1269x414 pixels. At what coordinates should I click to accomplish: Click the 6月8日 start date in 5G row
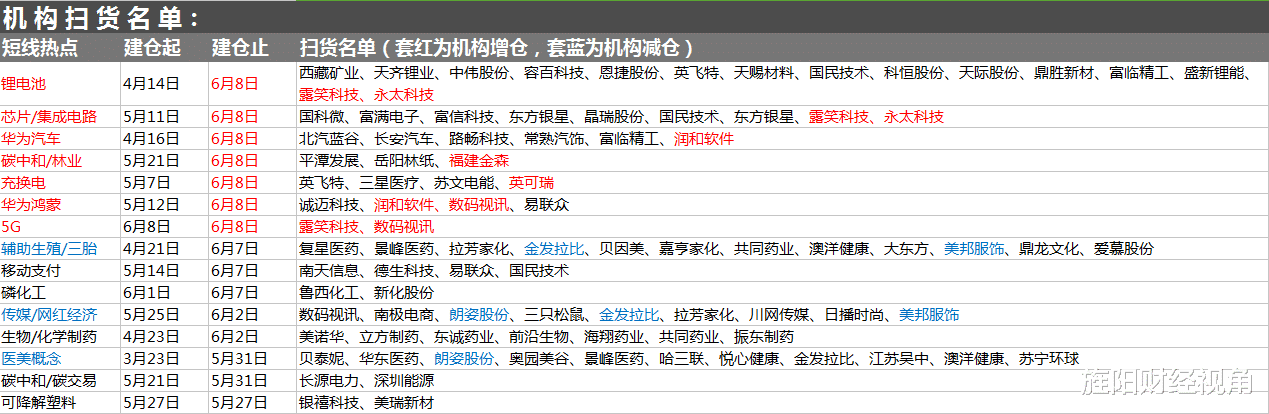(x=145, y=226)
